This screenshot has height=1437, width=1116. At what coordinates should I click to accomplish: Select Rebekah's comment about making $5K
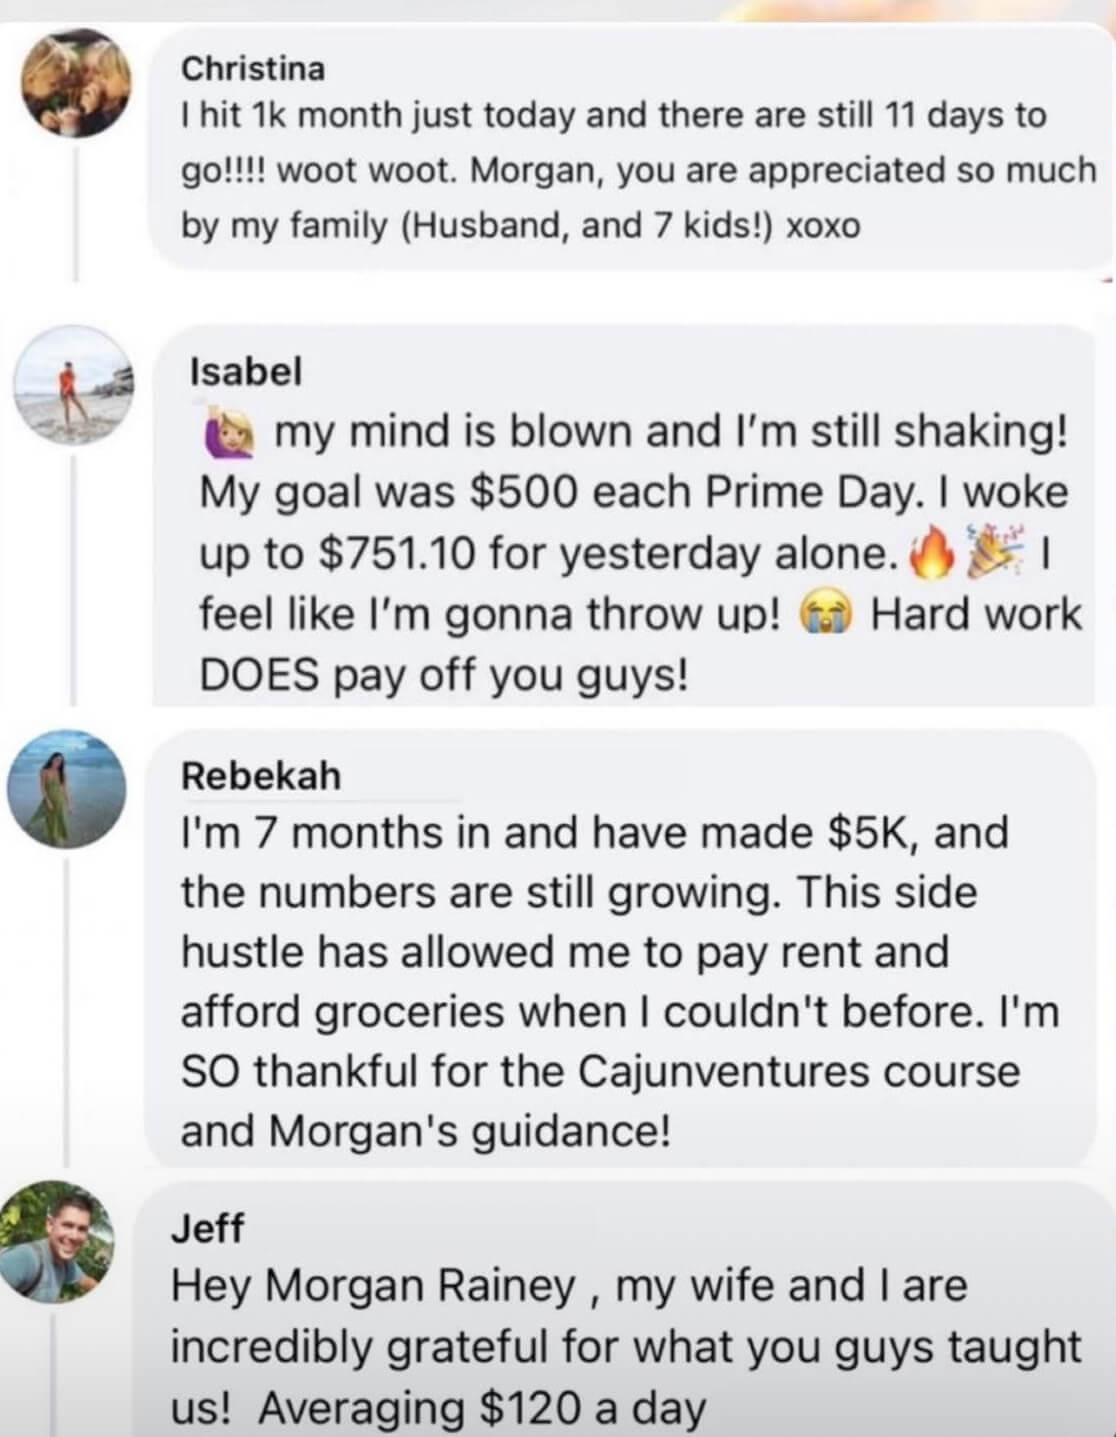click(x=620, y=980)
